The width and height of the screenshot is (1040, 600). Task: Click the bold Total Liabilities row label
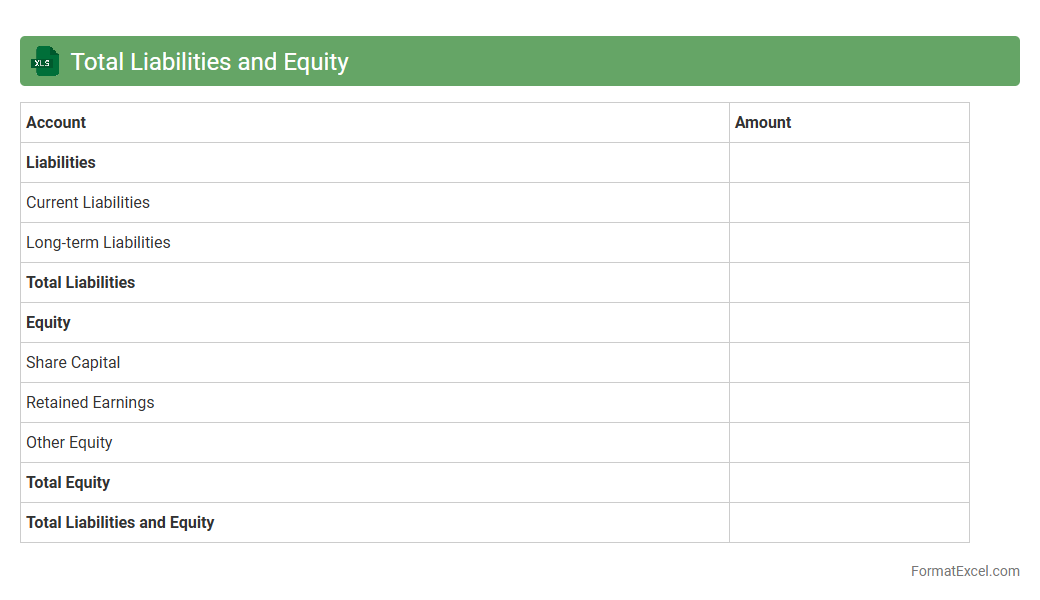pos(80,282)
